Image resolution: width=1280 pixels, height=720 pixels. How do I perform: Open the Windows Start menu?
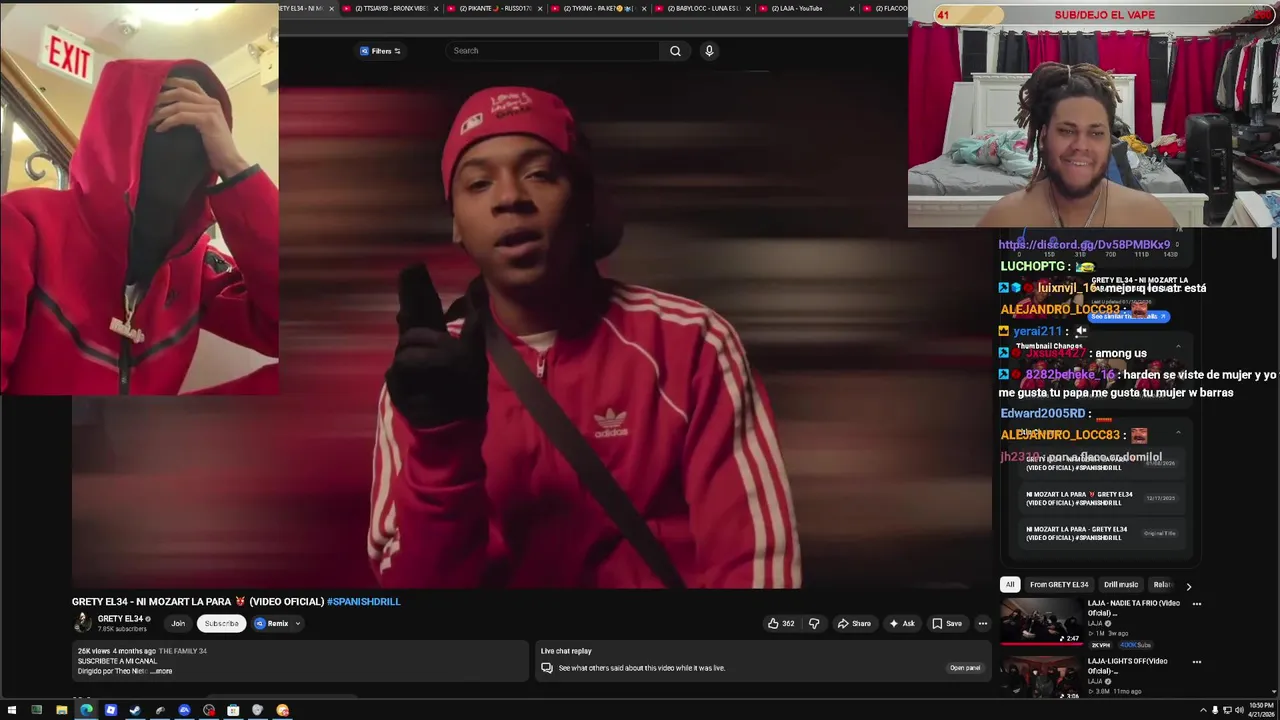12,710
